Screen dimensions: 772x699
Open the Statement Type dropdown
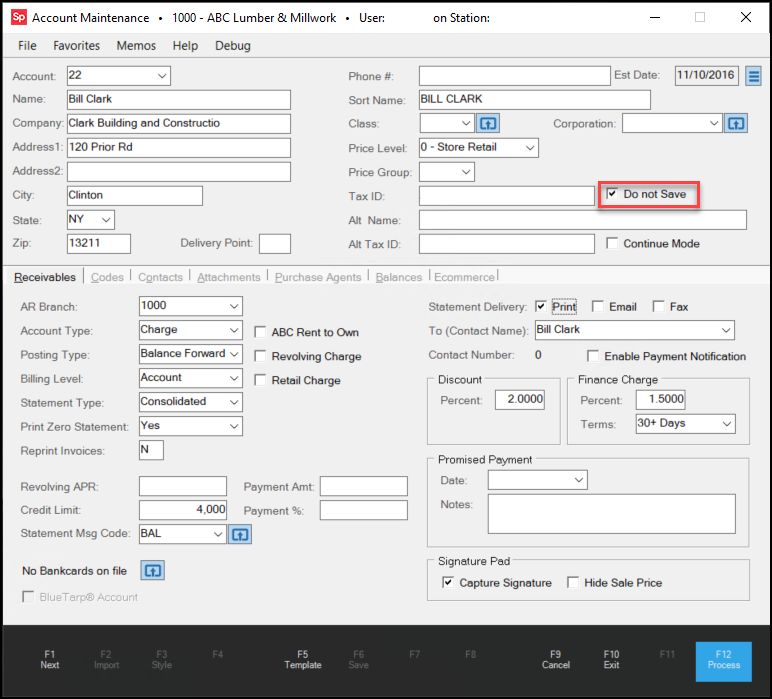234,402
